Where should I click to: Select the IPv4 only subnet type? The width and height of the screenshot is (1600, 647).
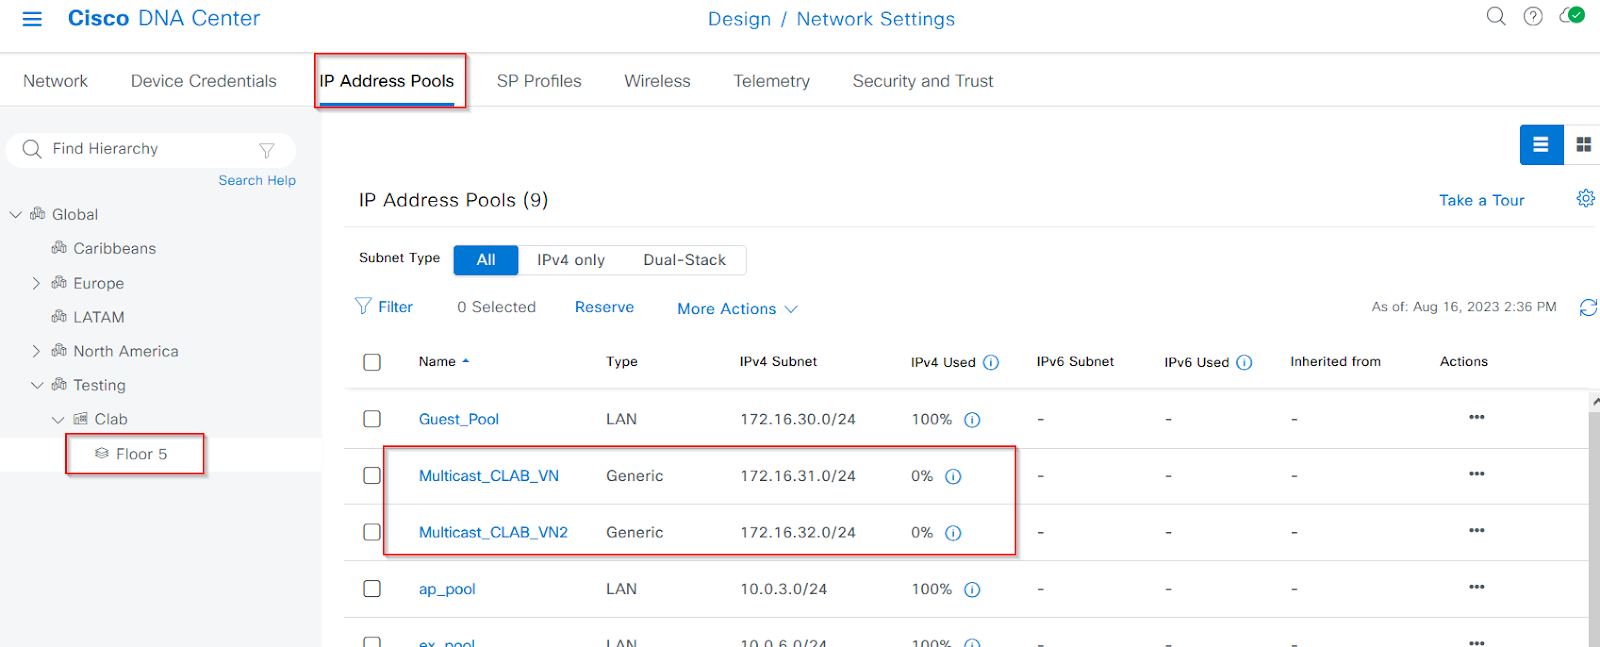571,260
